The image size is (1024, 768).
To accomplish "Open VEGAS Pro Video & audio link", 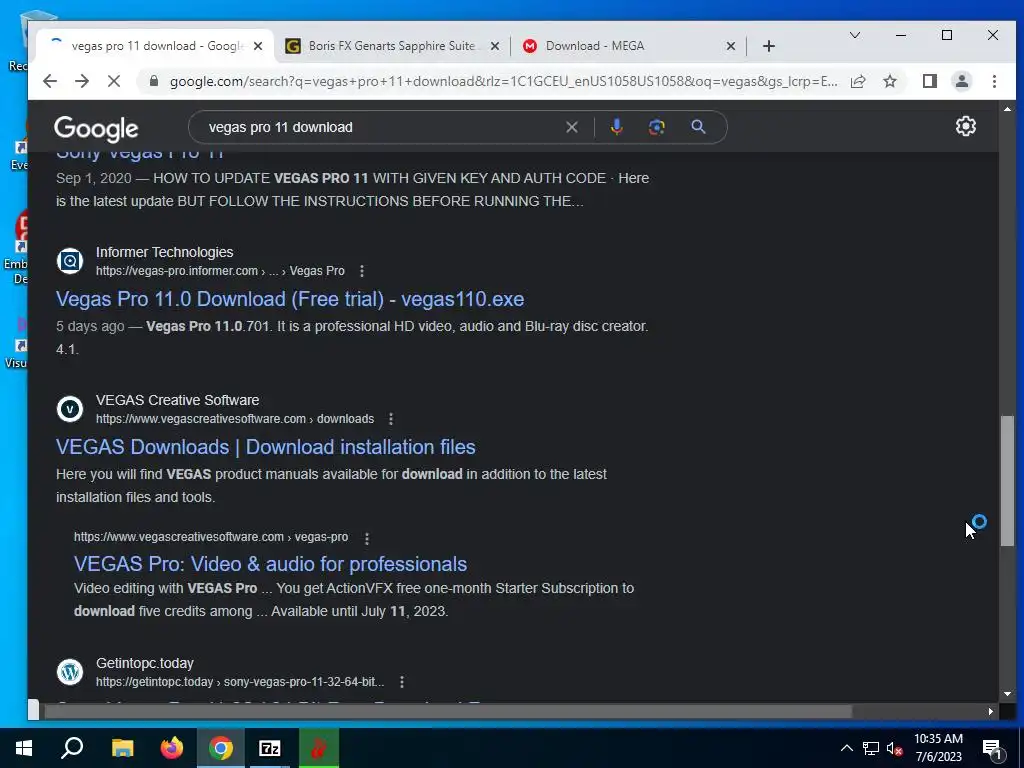I will tap(270, 564).
